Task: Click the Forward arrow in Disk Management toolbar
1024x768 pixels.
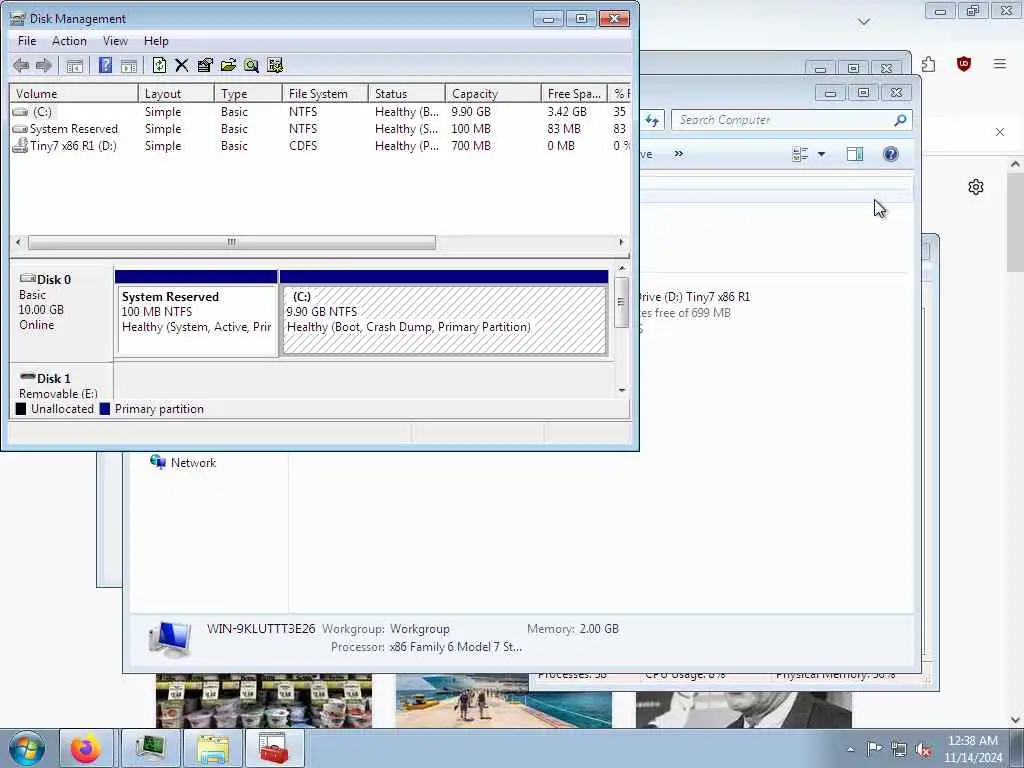Action: coord(44,65)
